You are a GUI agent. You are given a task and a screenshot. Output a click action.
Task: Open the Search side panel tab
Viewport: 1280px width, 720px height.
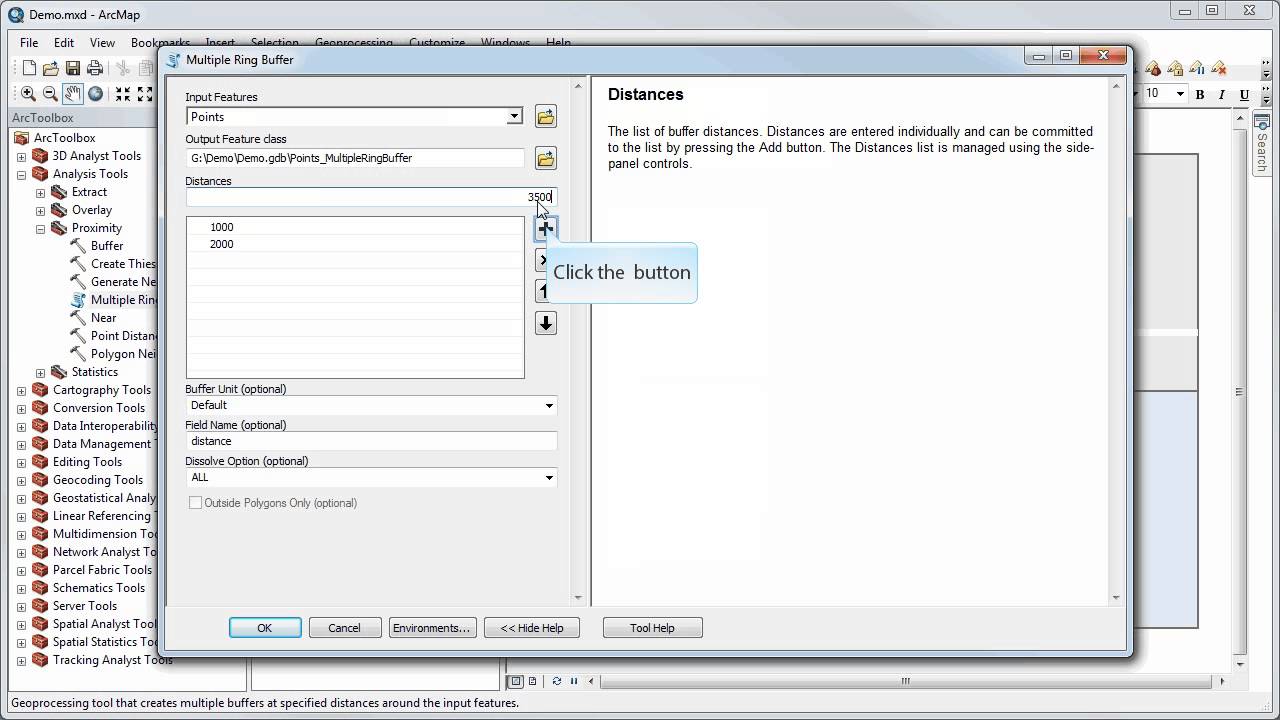pyautogui.click(x=1262, y=144)
